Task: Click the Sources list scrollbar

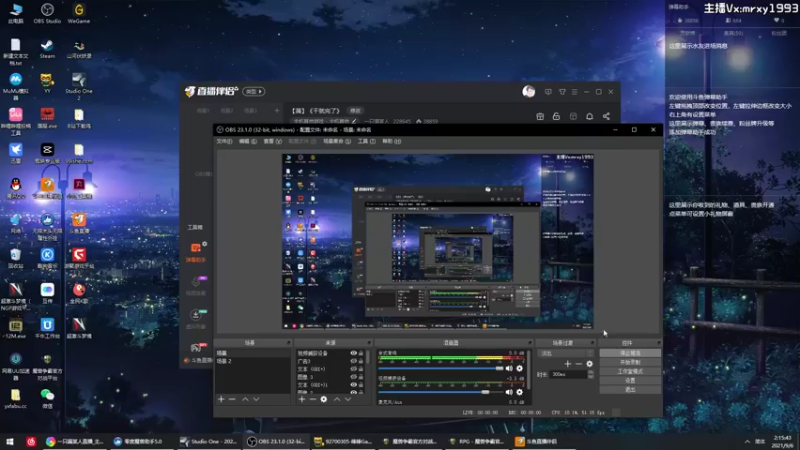Action: coord(368,357)
